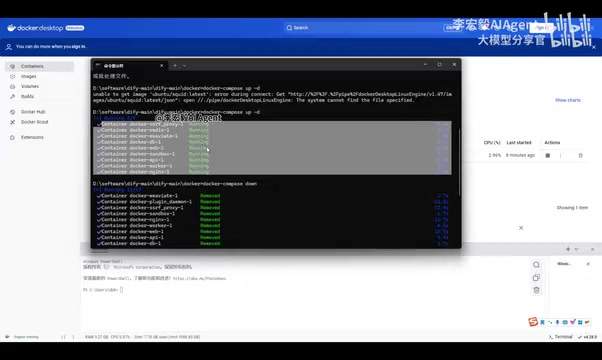This screenshot has height=360, width=602.
Task: Click the 'docker-compose down' command line
Action: (175, 184)
